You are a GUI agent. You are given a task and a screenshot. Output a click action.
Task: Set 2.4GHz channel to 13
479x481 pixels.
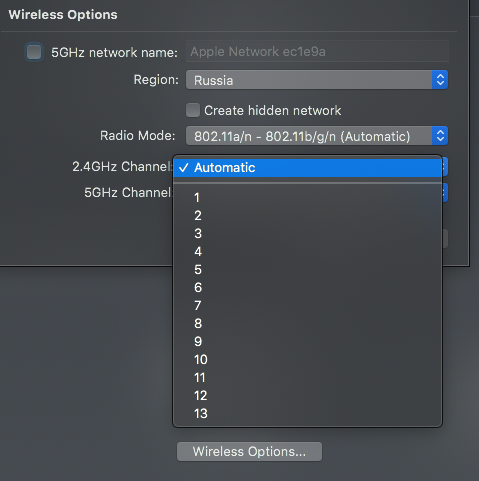(308, 414)
